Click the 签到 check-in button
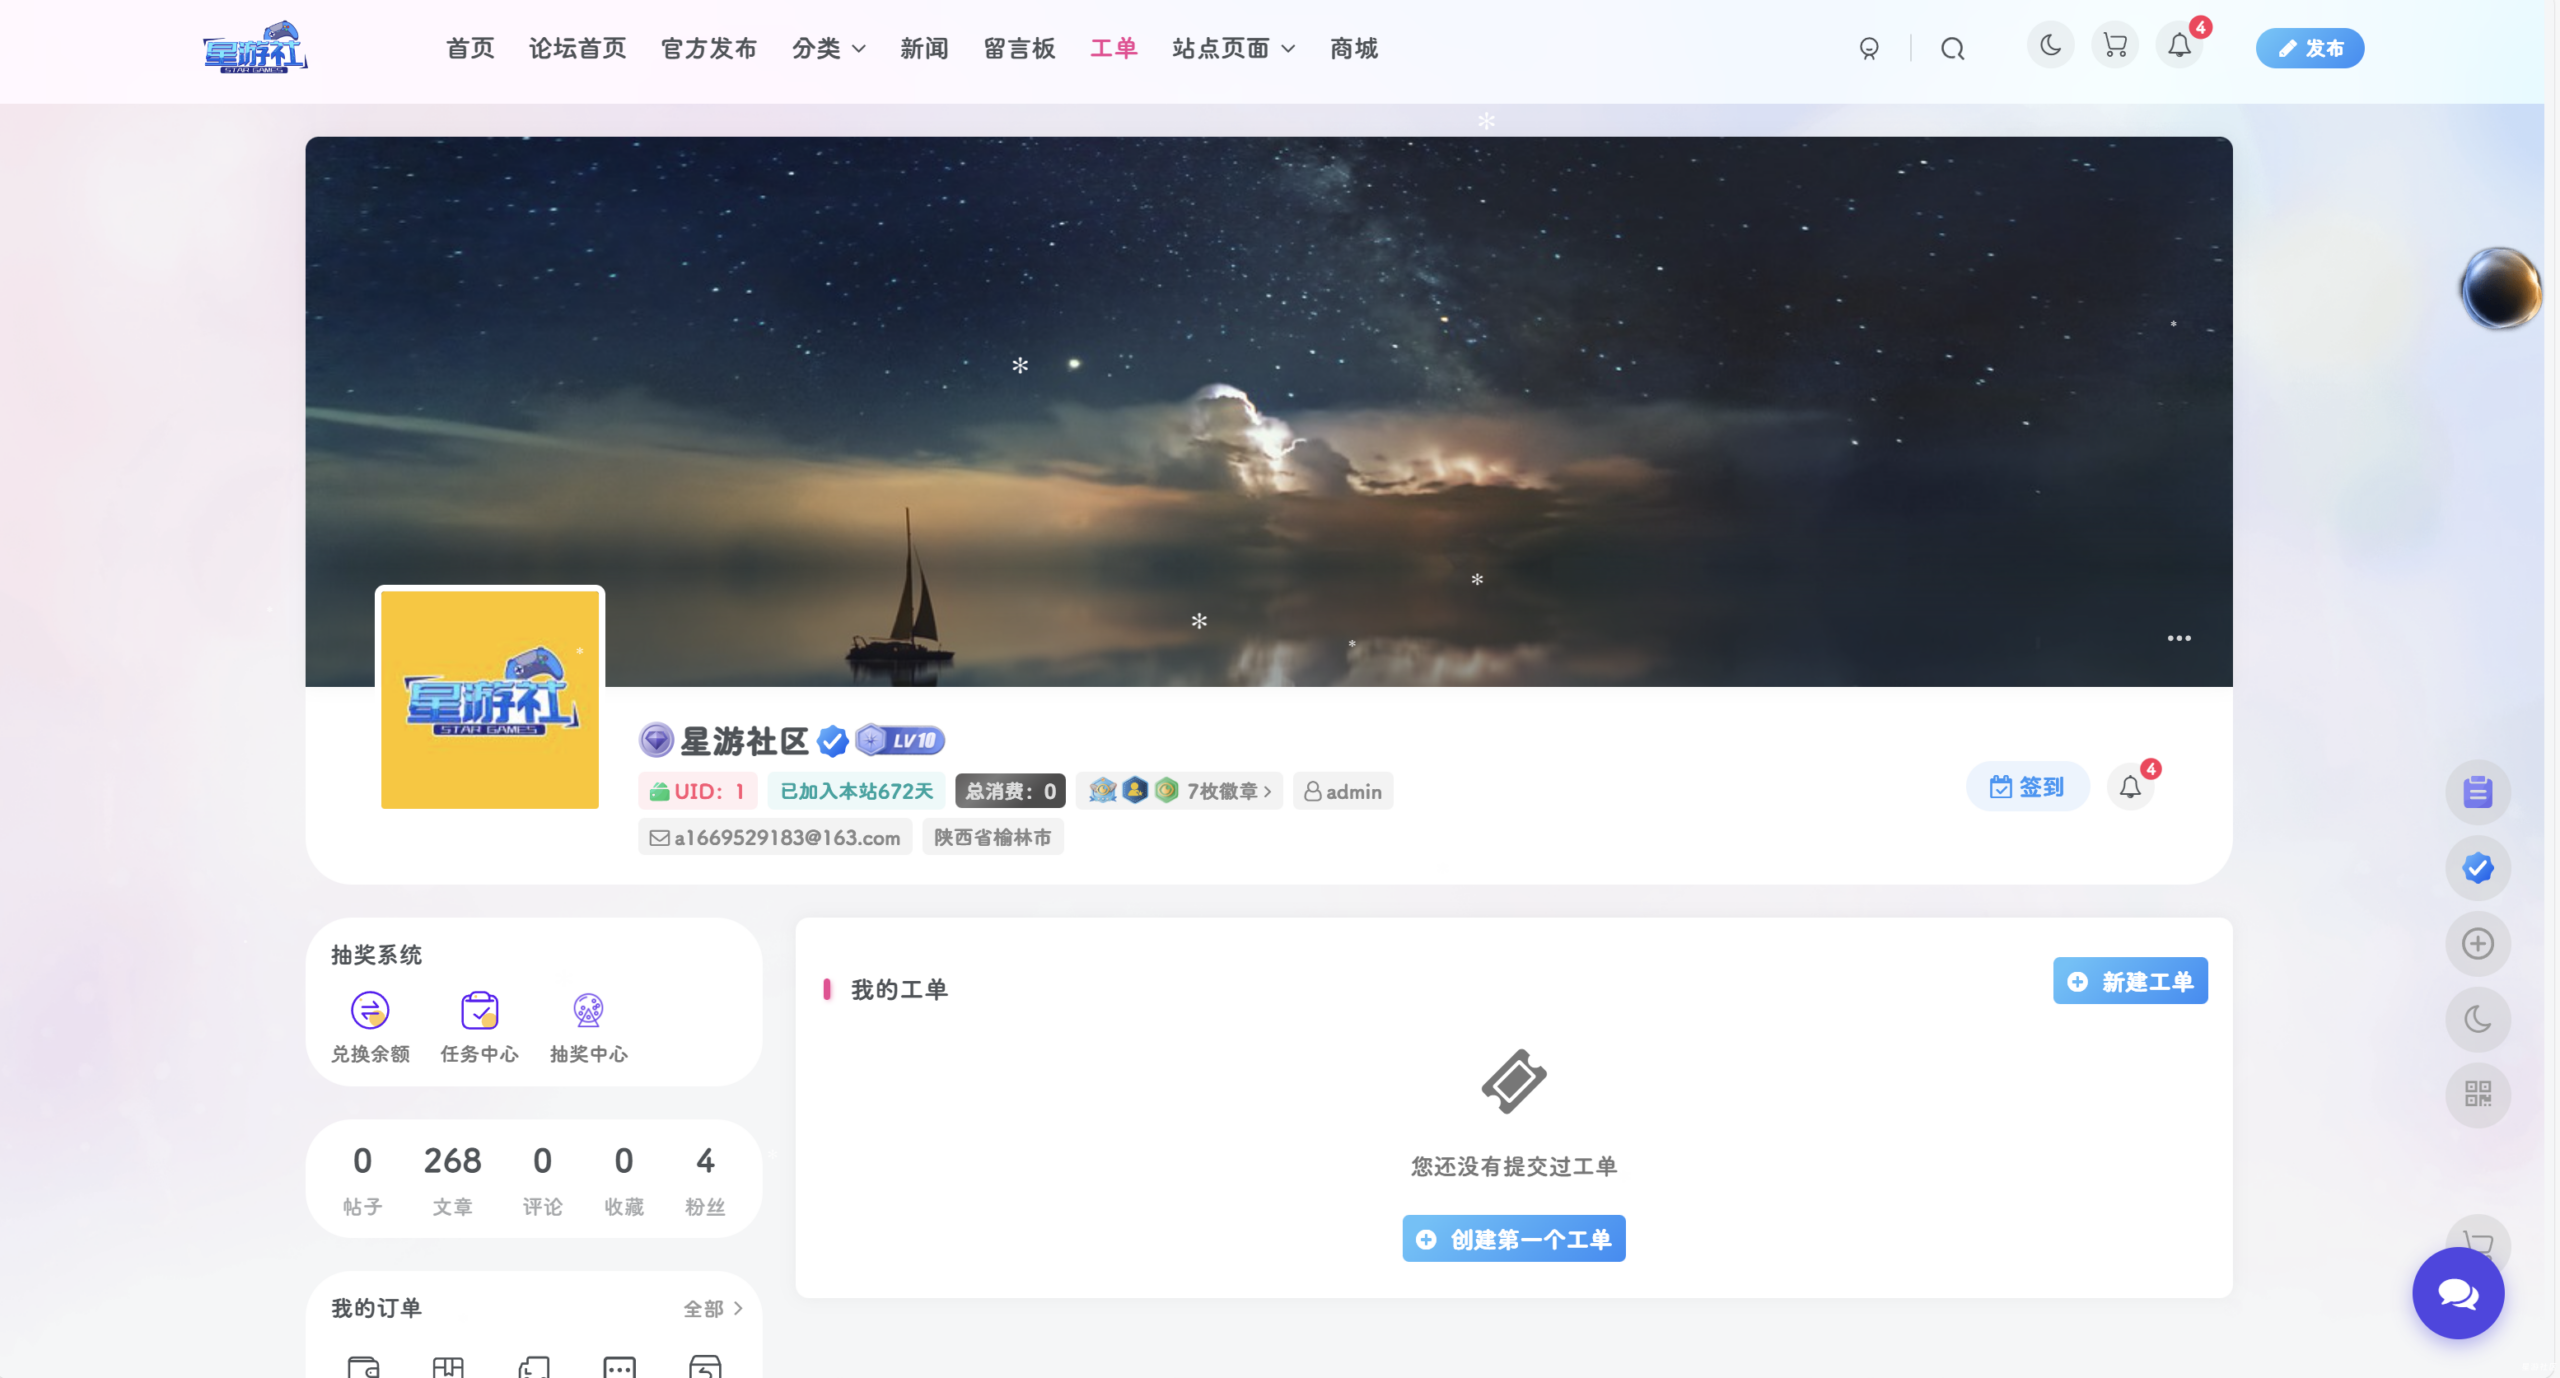2560x1378 pixels. coord(2027,787)
